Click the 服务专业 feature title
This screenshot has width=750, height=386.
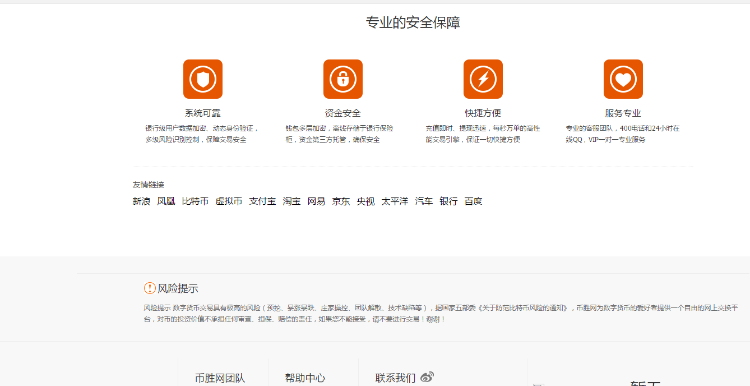(623, 113)
